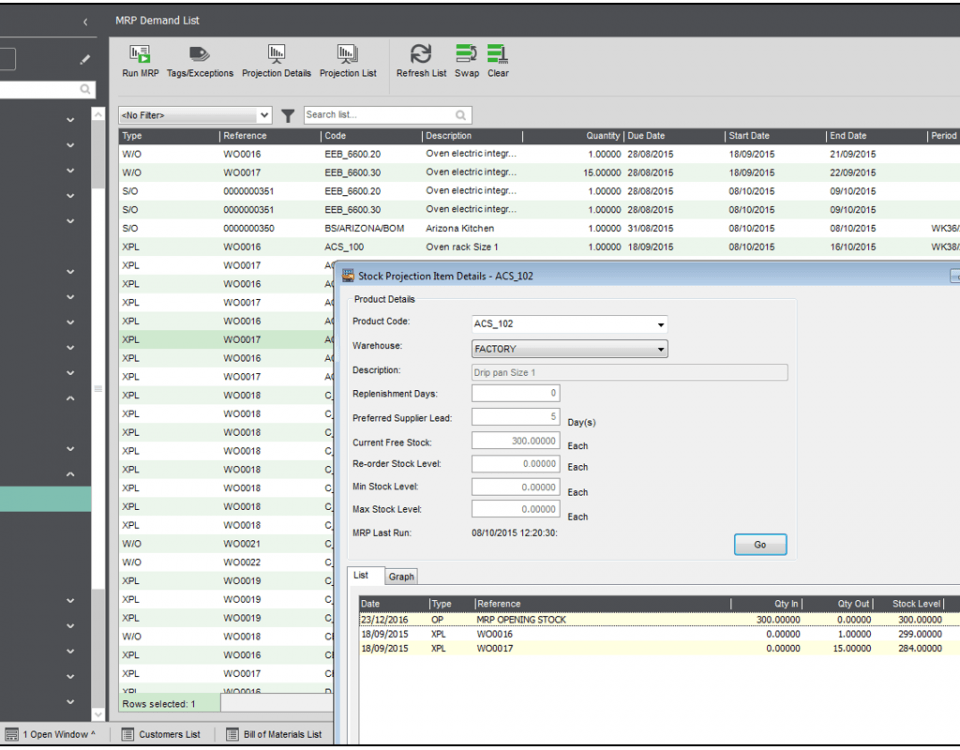Click the Min Stock Level field
The image size is (960, 750).
click(516, 487)
